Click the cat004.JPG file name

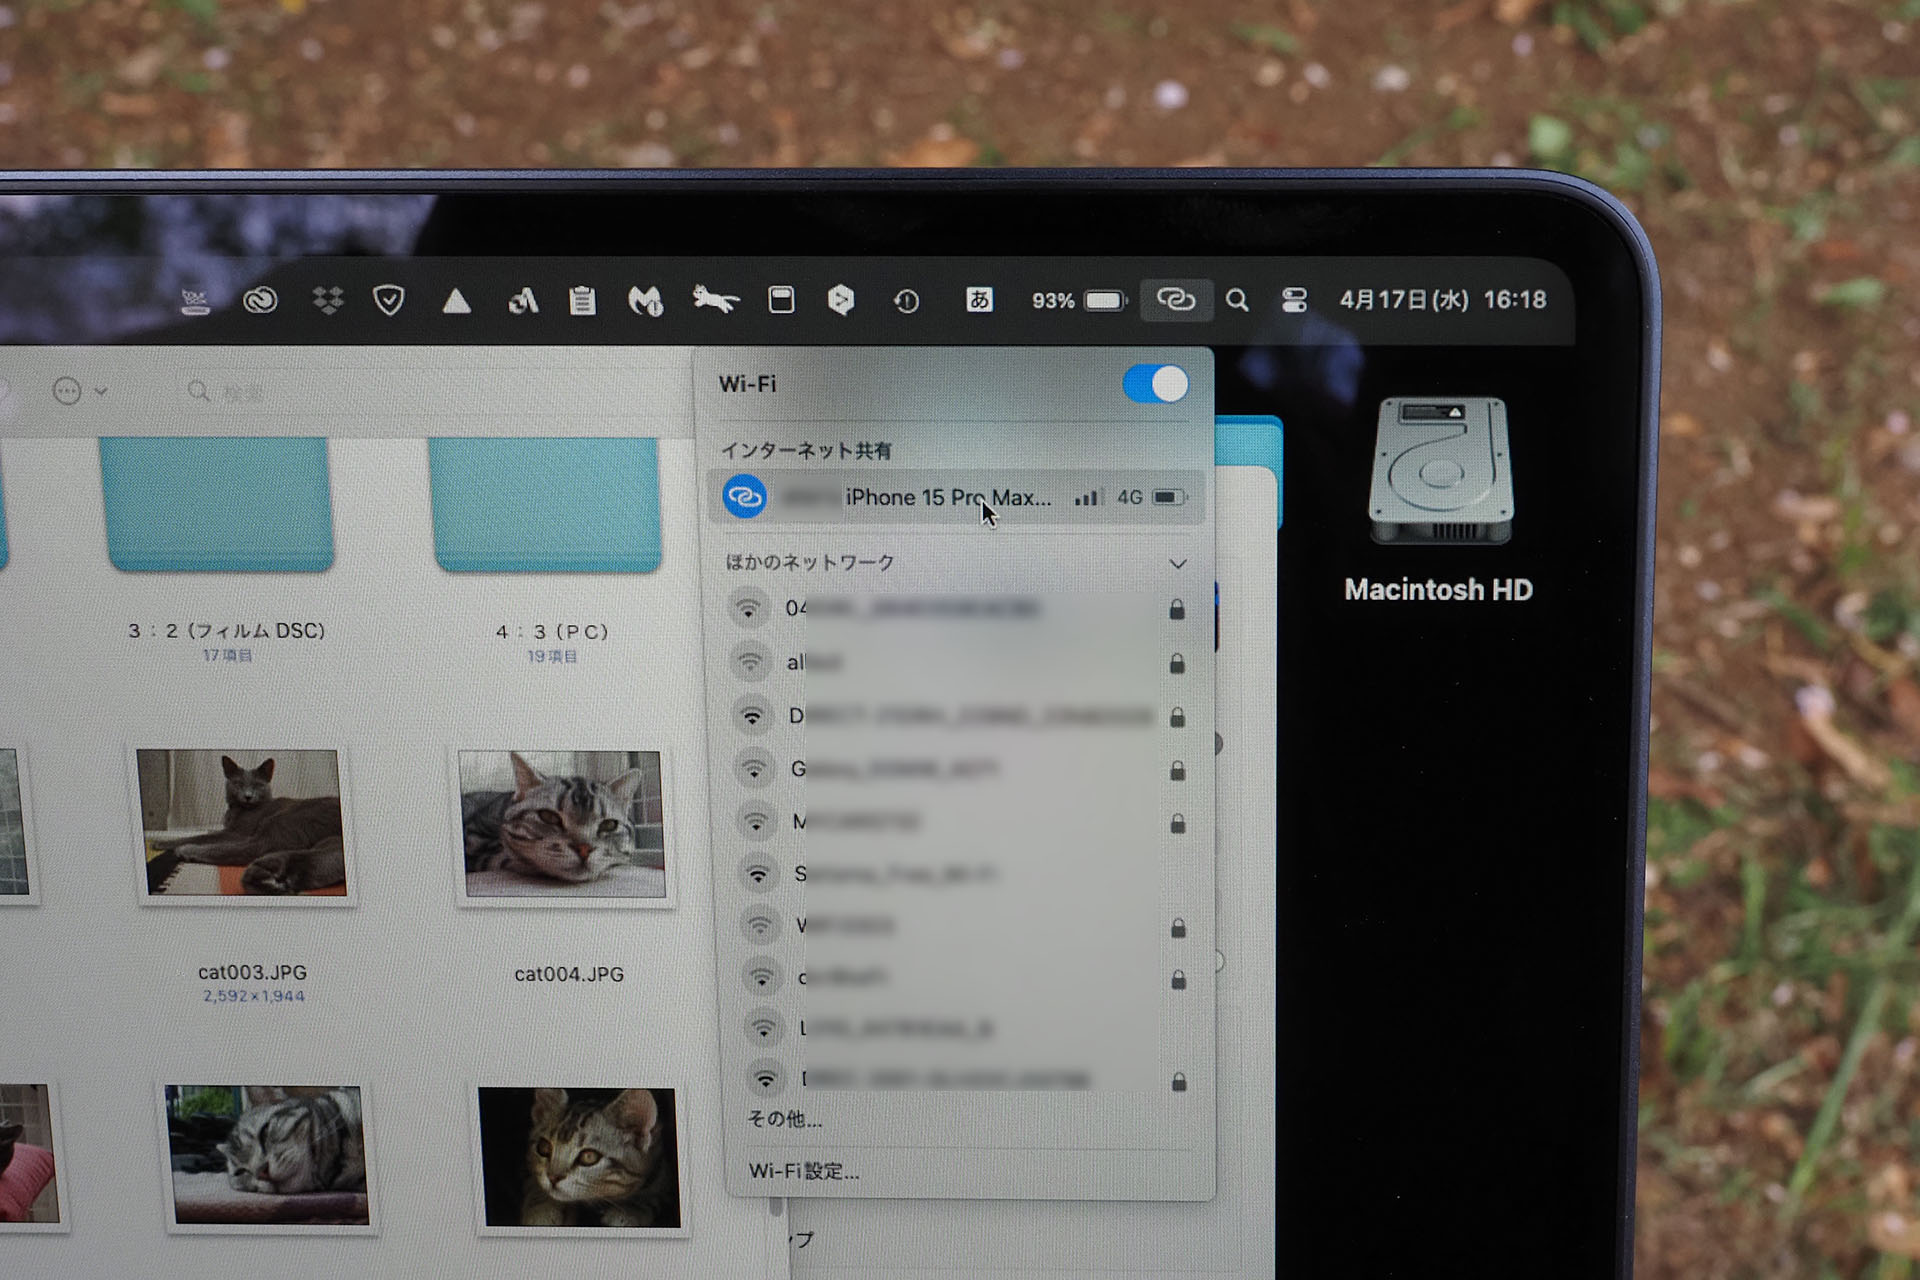click(569, 974)
